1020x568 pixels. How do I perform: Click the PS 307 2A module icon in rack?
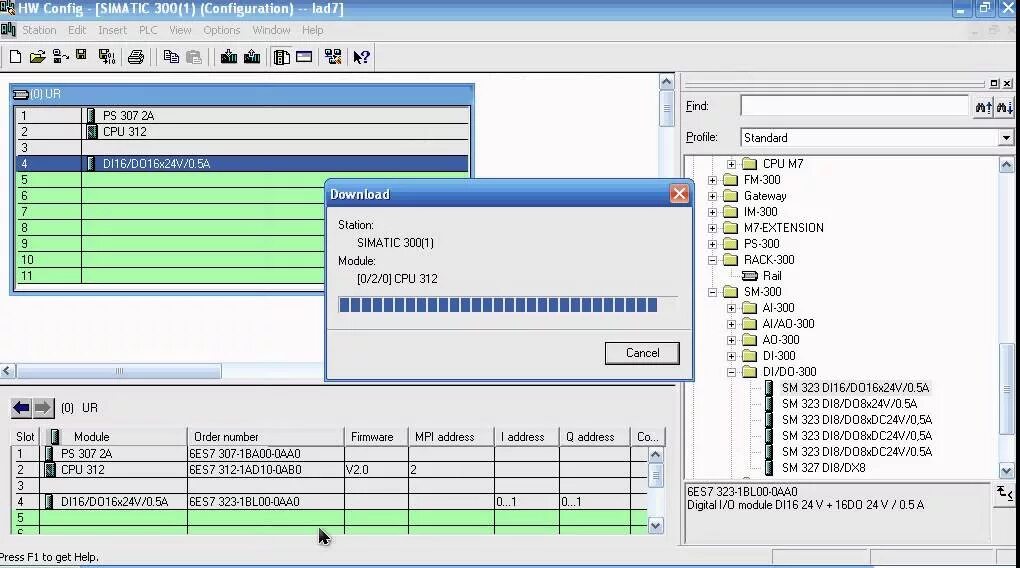91,116
